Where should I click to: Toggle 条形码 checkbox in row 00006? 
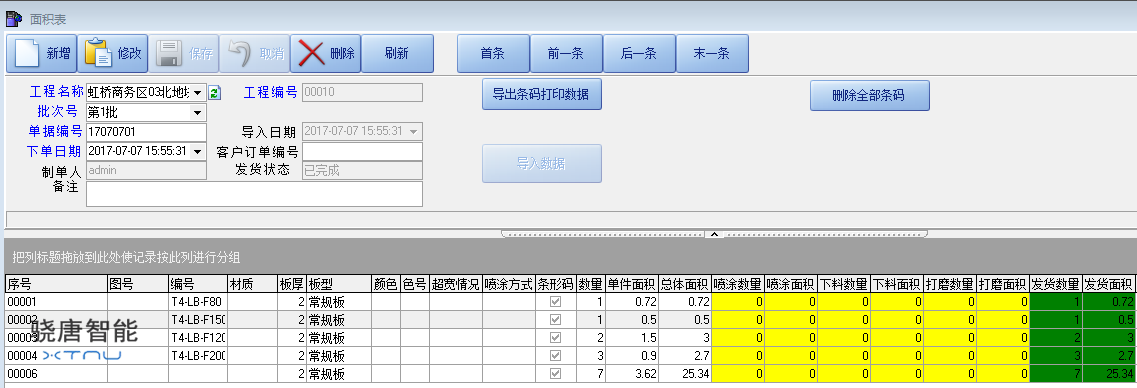555,373
